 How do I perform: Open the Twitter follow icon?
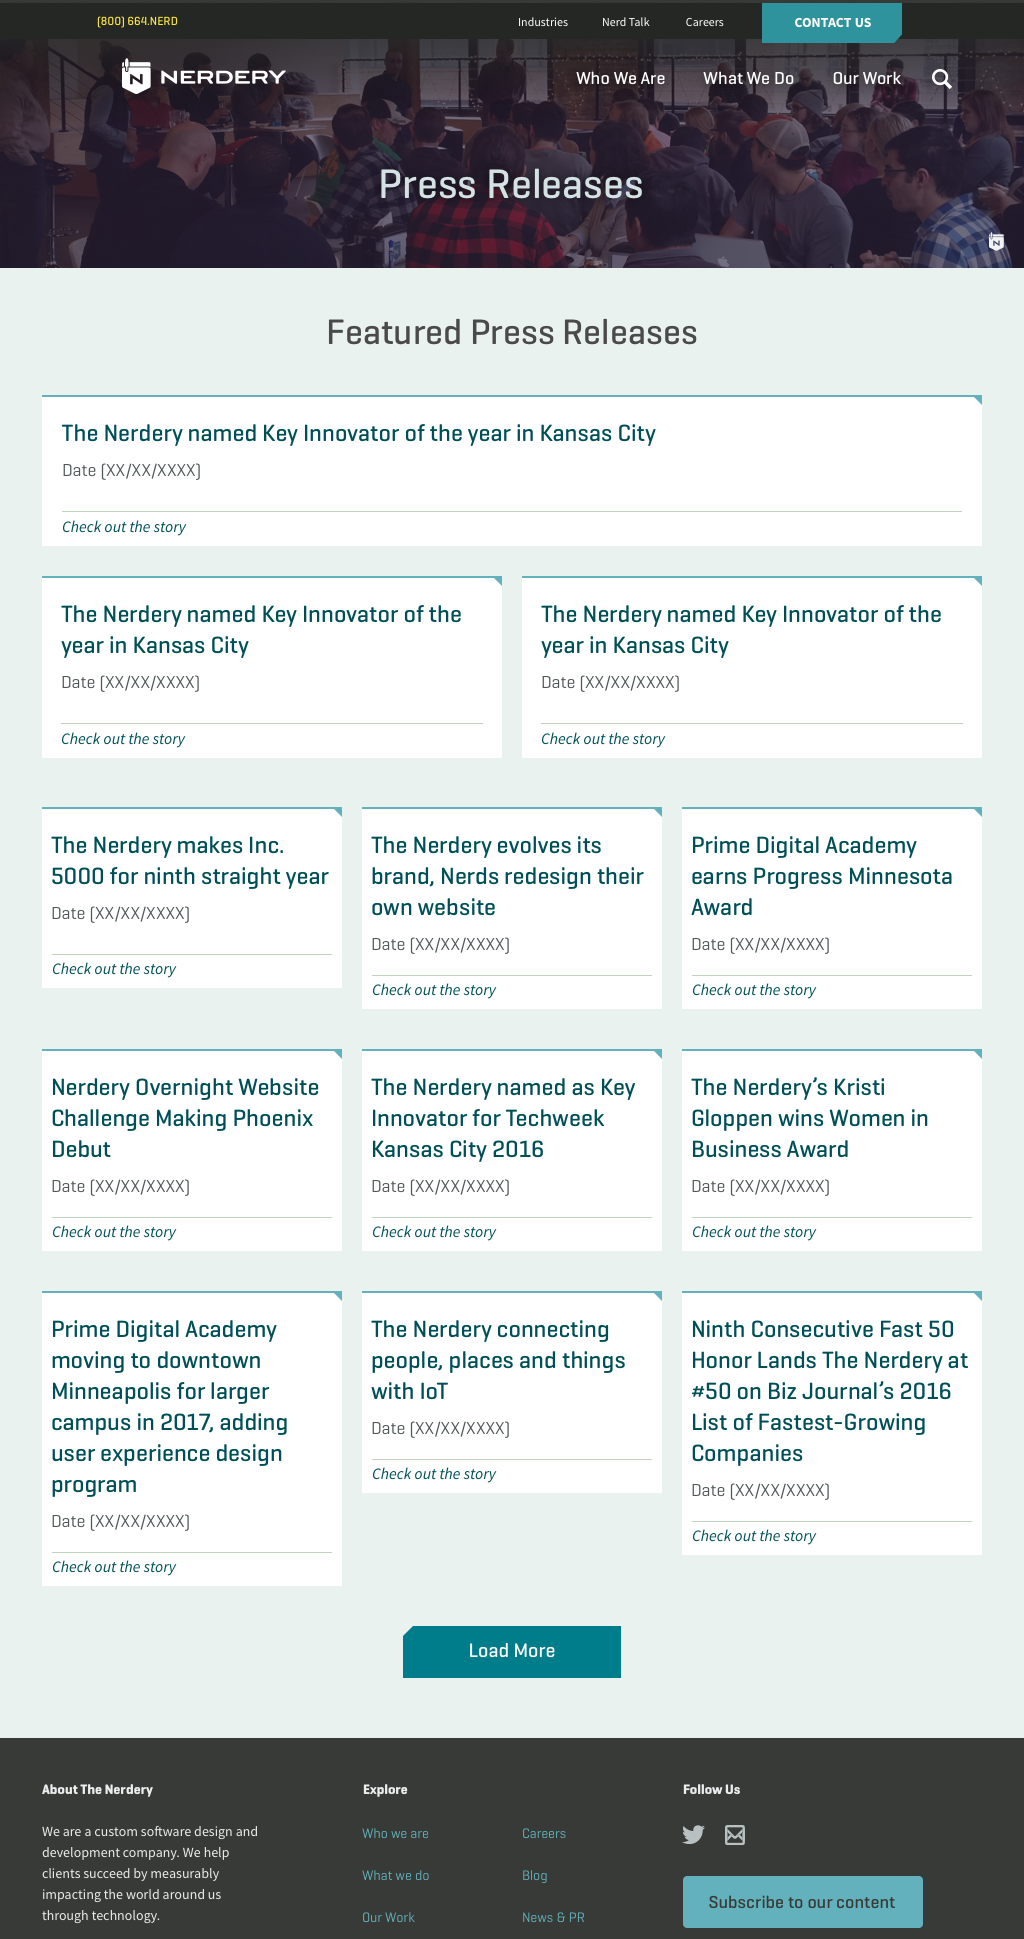[x=693, y=1834]
